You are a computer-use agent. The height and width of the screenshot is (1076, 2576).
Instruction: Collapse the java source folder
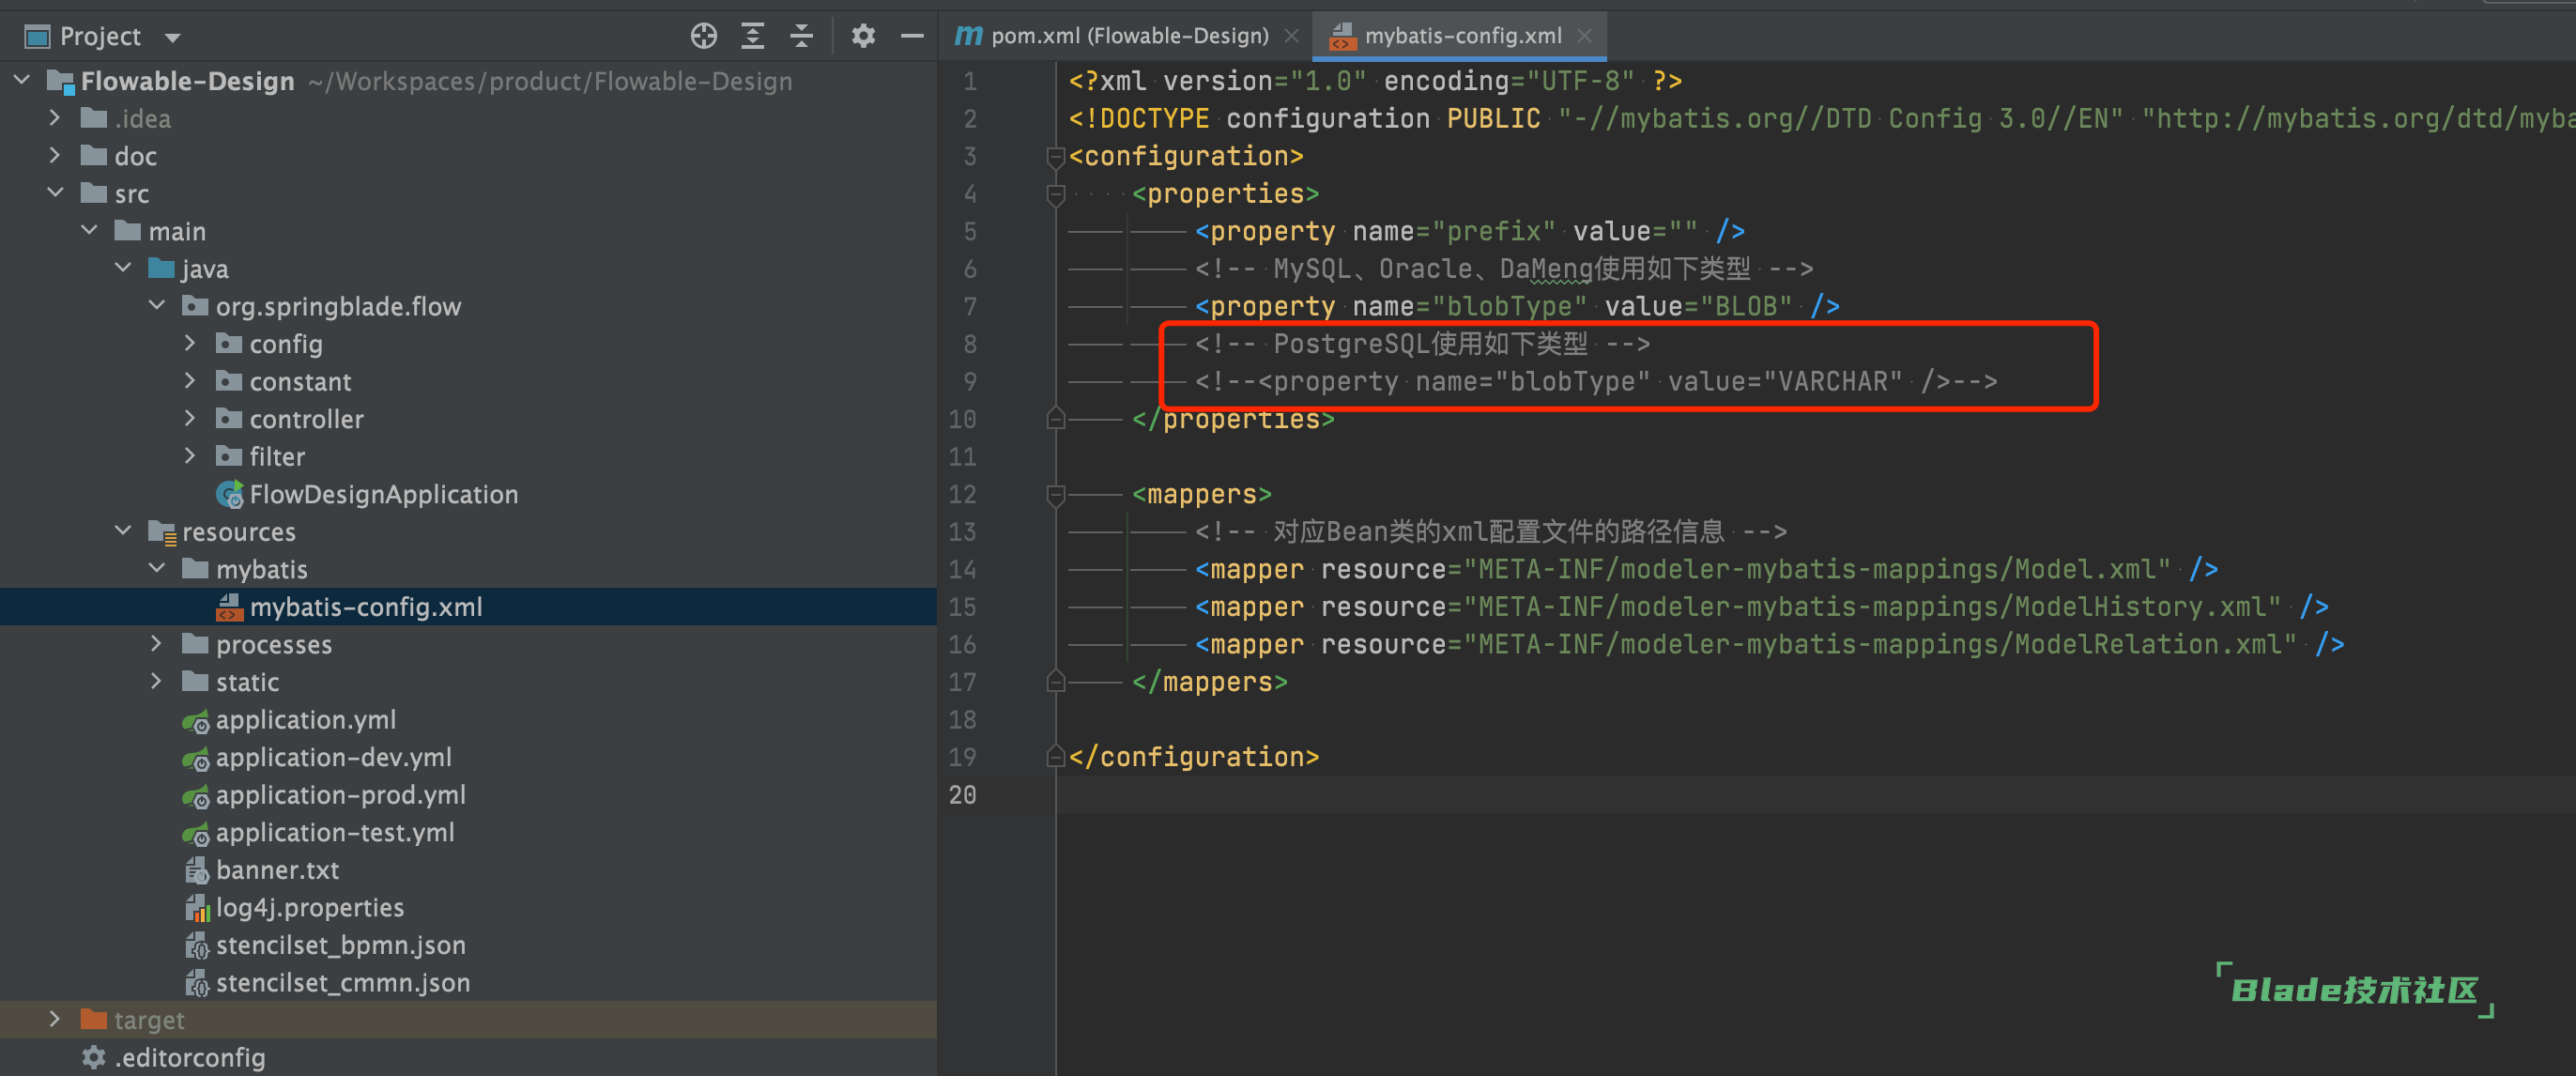[x=123, y=268]
